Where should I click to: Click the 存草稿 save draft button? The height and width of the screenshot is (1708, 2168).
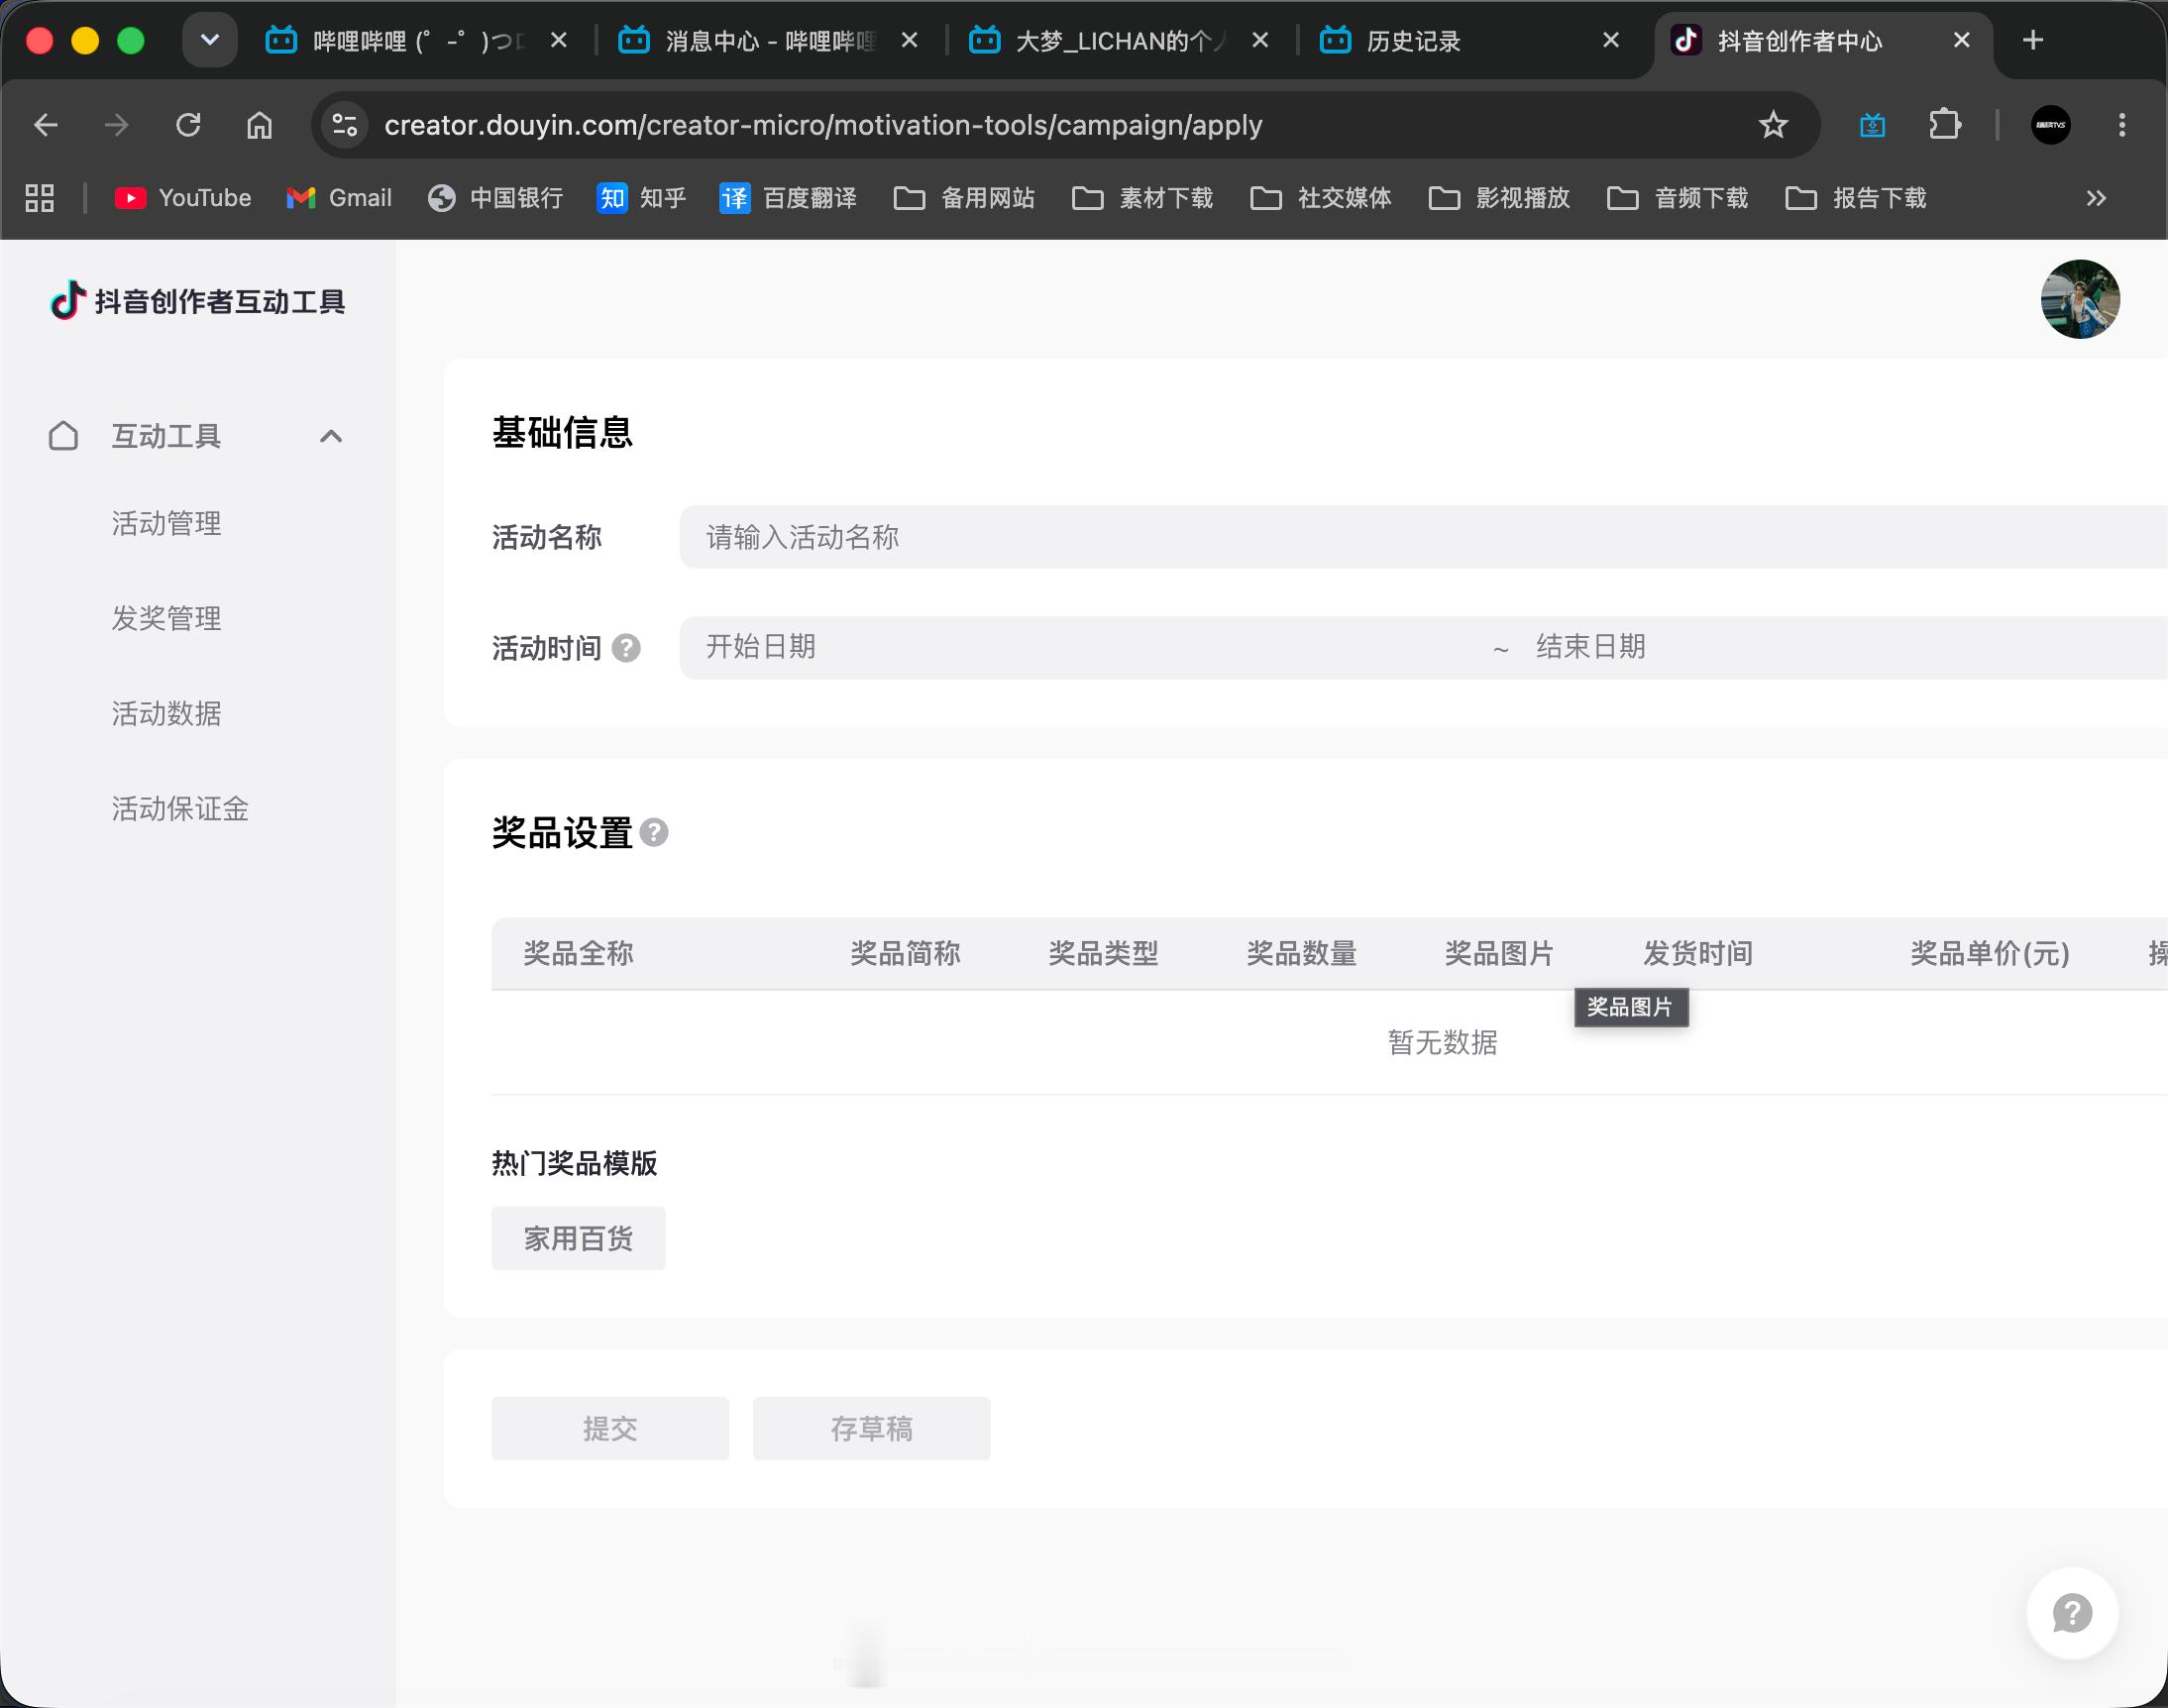pos(872,1428)
